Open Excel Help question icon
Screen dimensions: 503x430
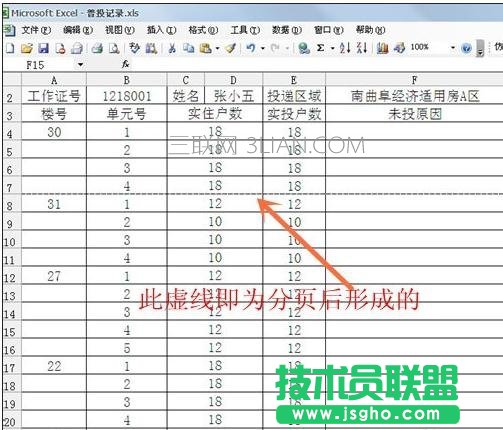466,49
